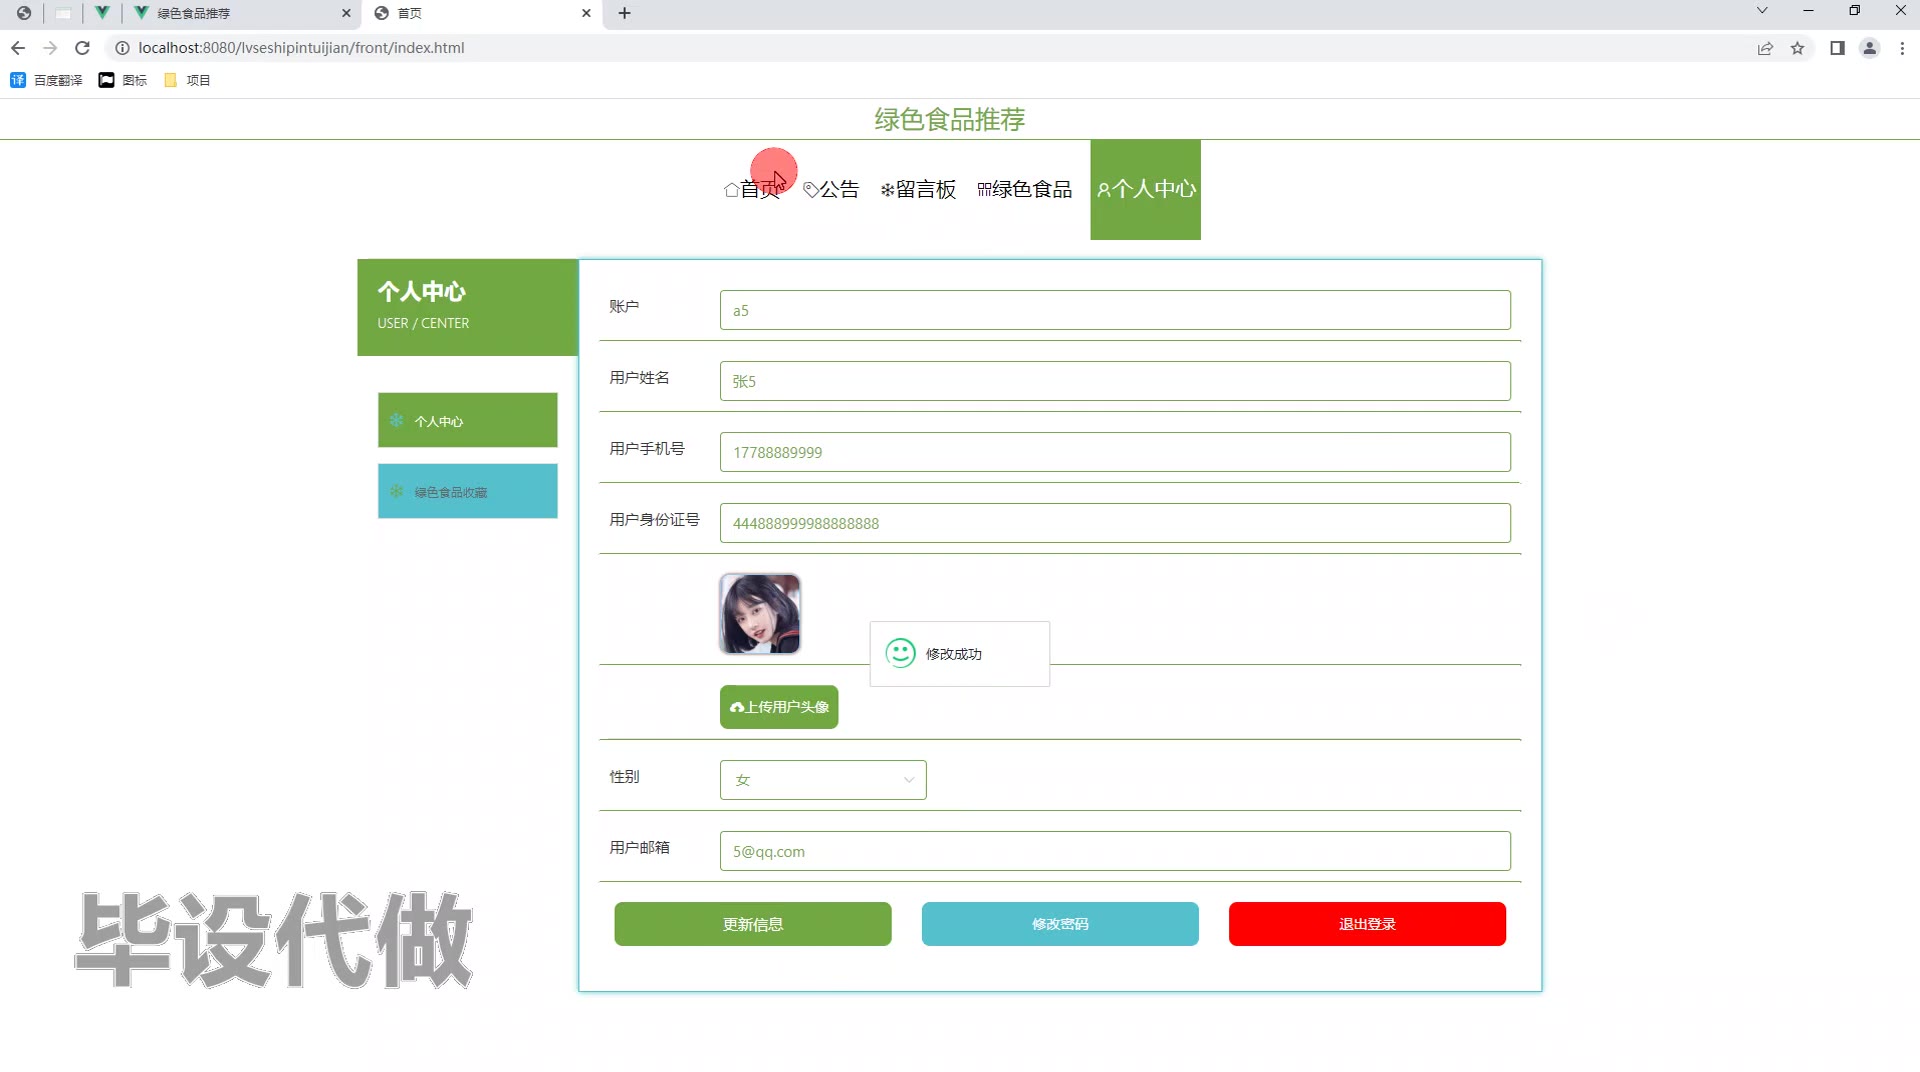Click the user avatar thumbnail
Viewport: 1920px width, 1072px height.
(760, 614)
